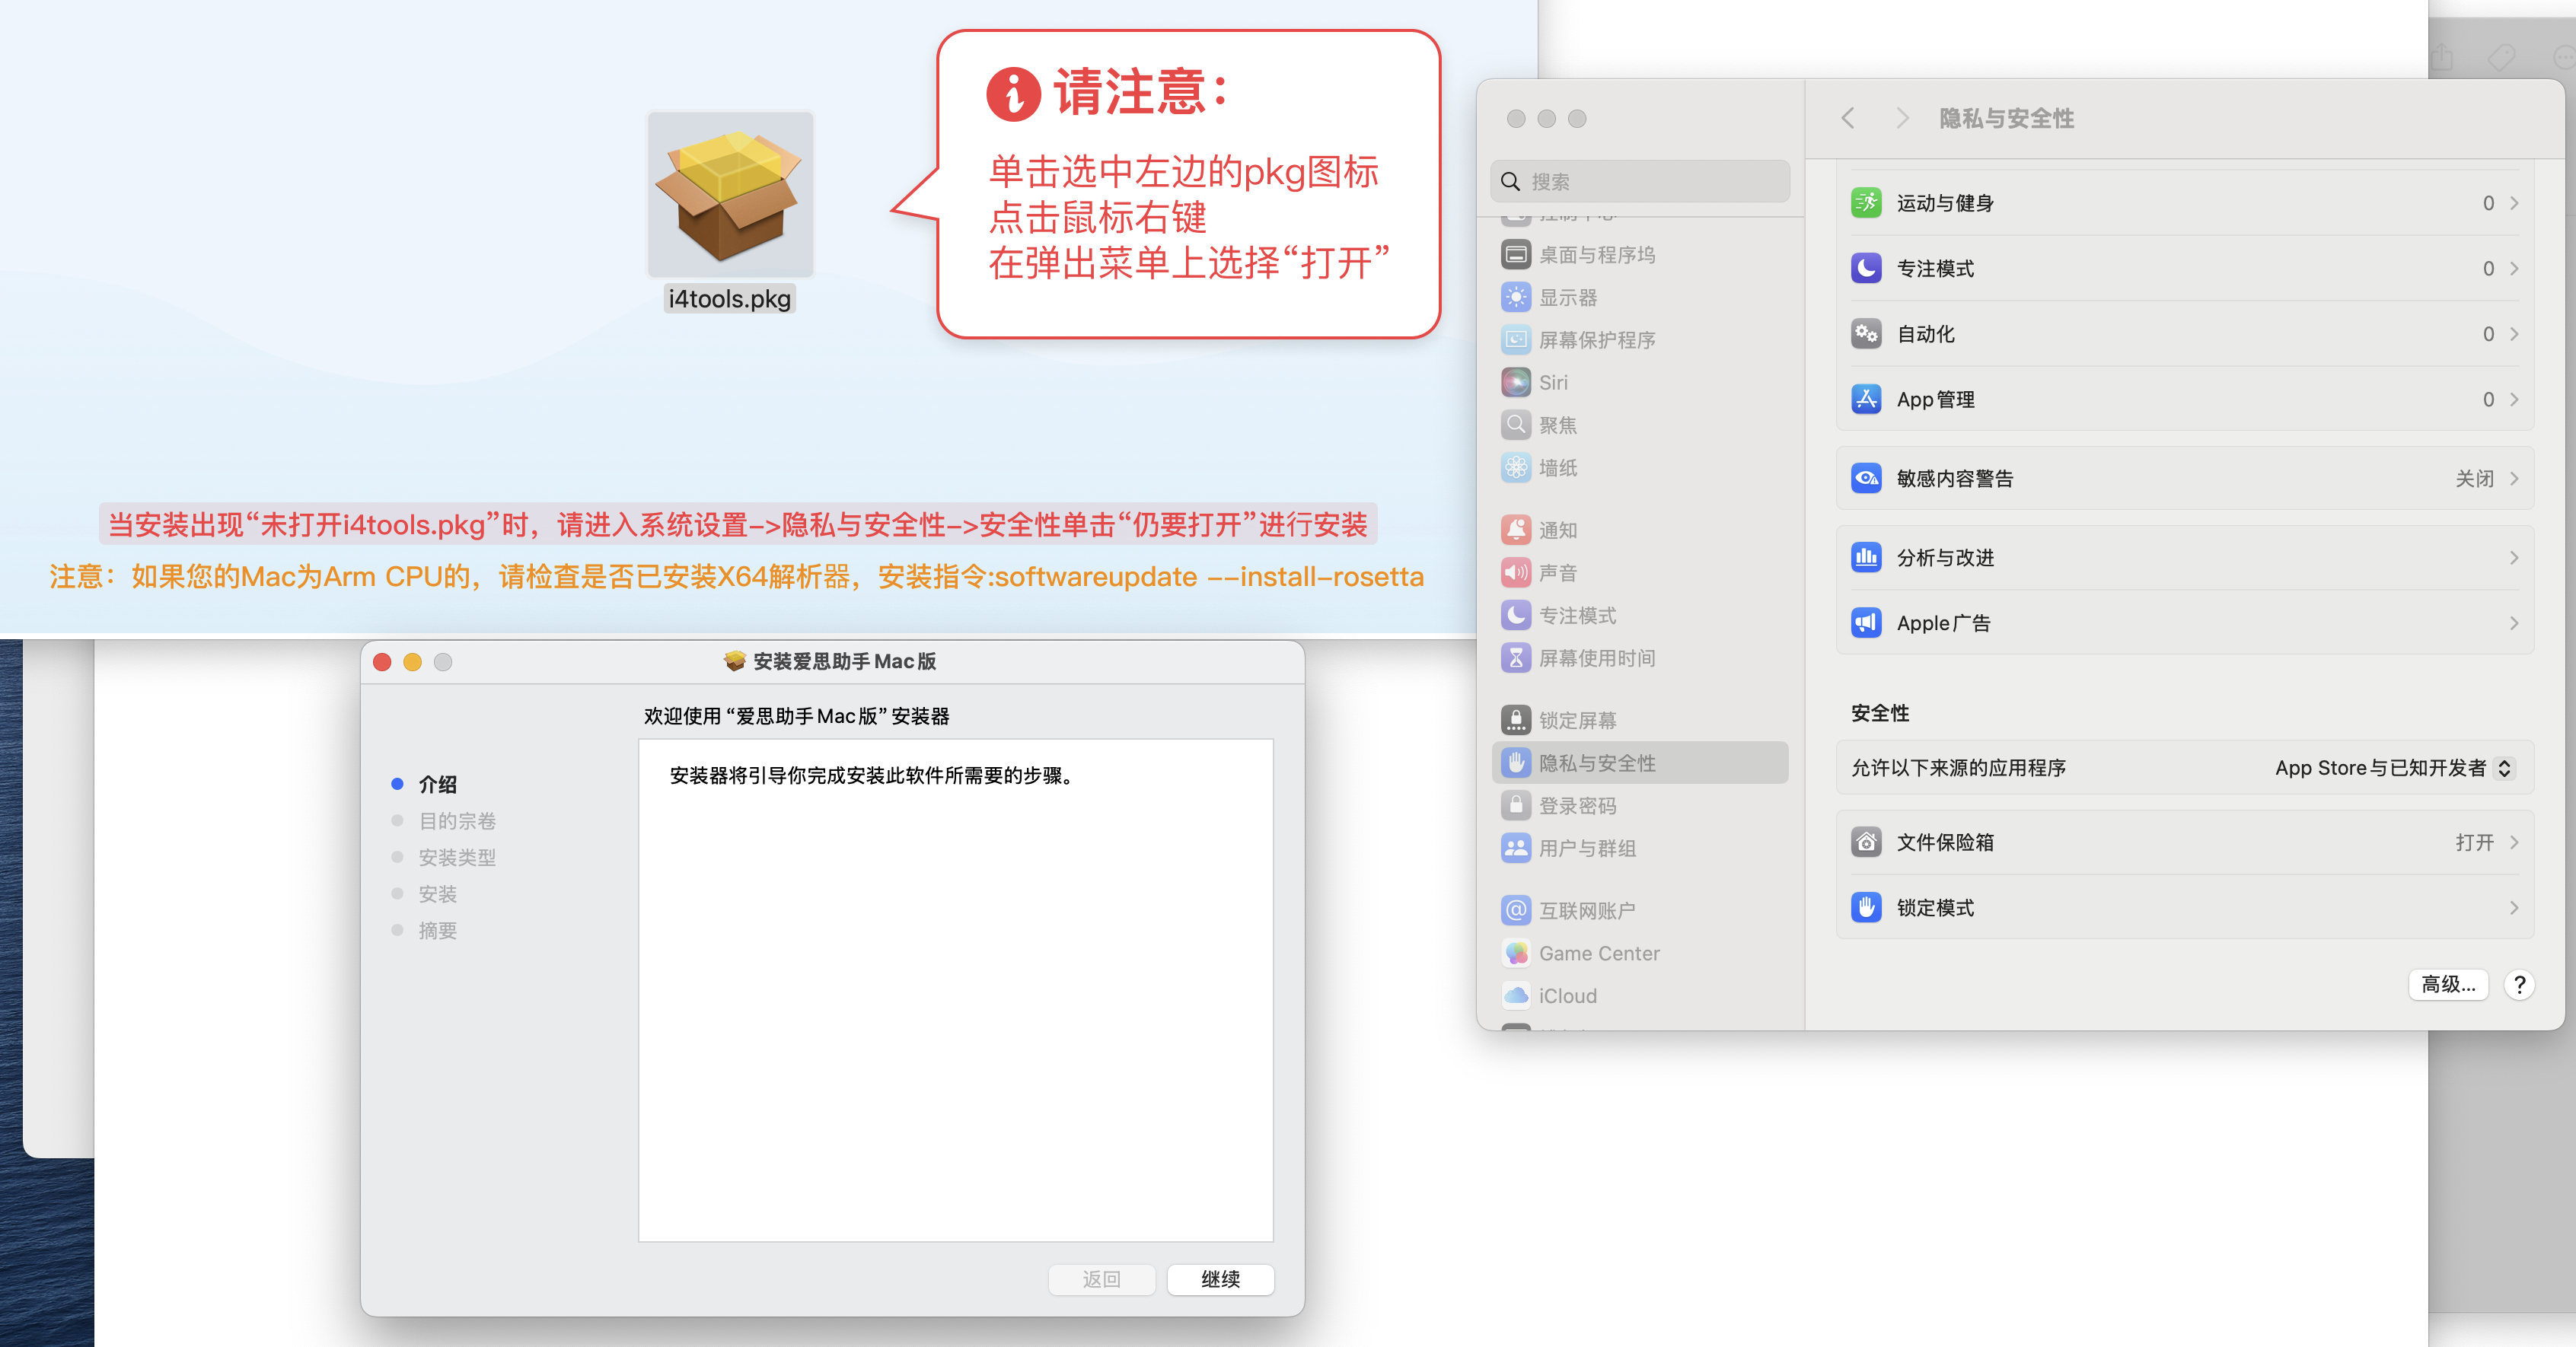Open Motion & Fitness privacy row (运动与健身)

point(2184,203)
